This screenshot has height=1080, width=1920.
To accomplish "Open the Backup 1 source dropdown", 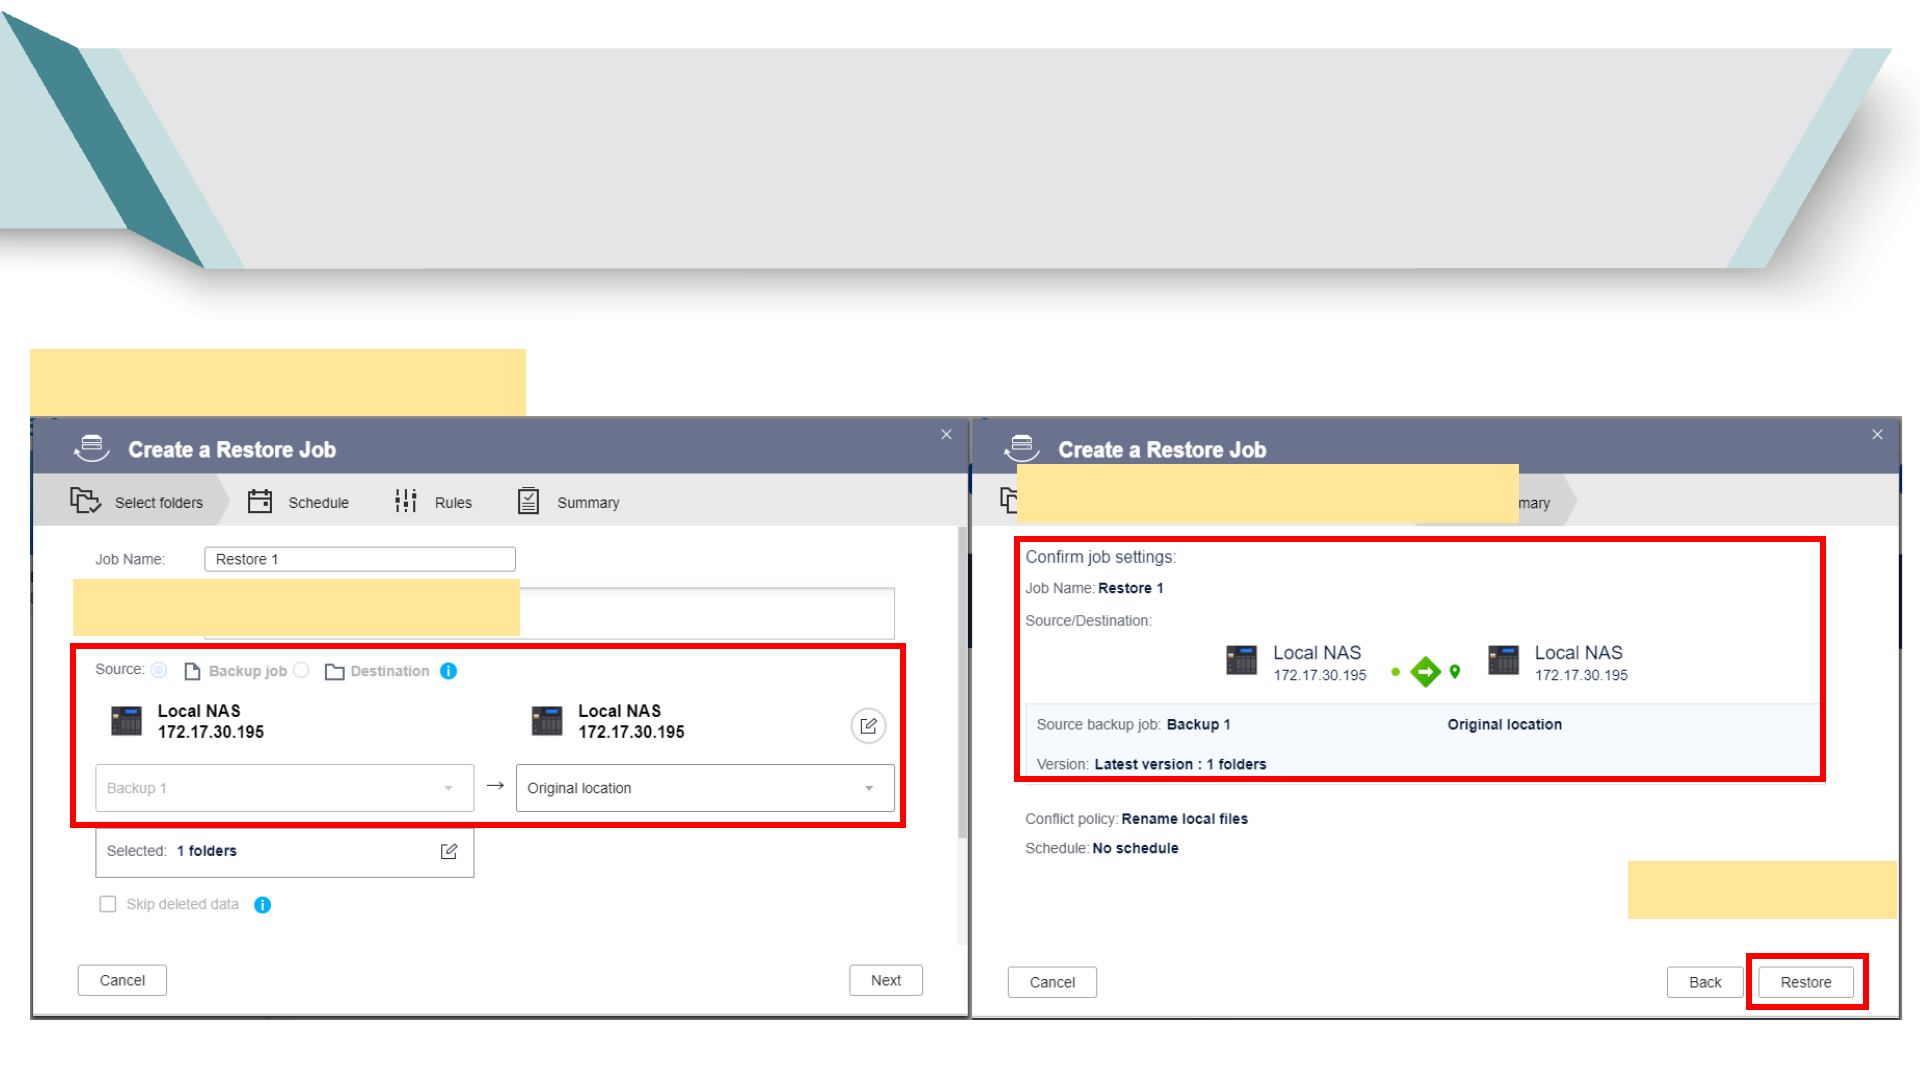I will [284, 788].
